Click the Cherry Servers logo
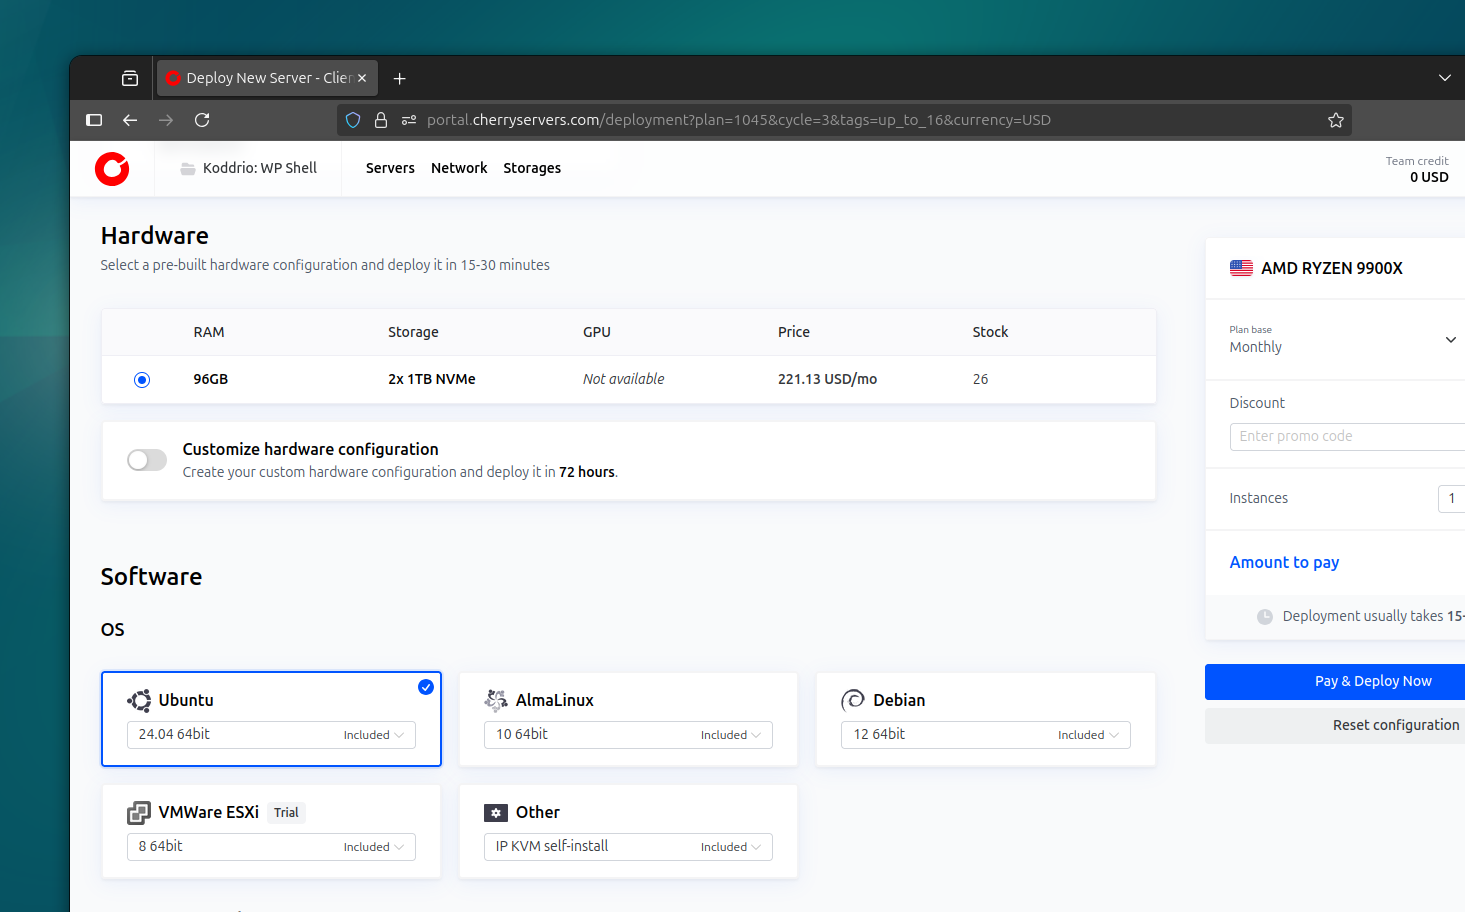The height and width of the screenshot is (912, 1465). [x=112, y=169]
